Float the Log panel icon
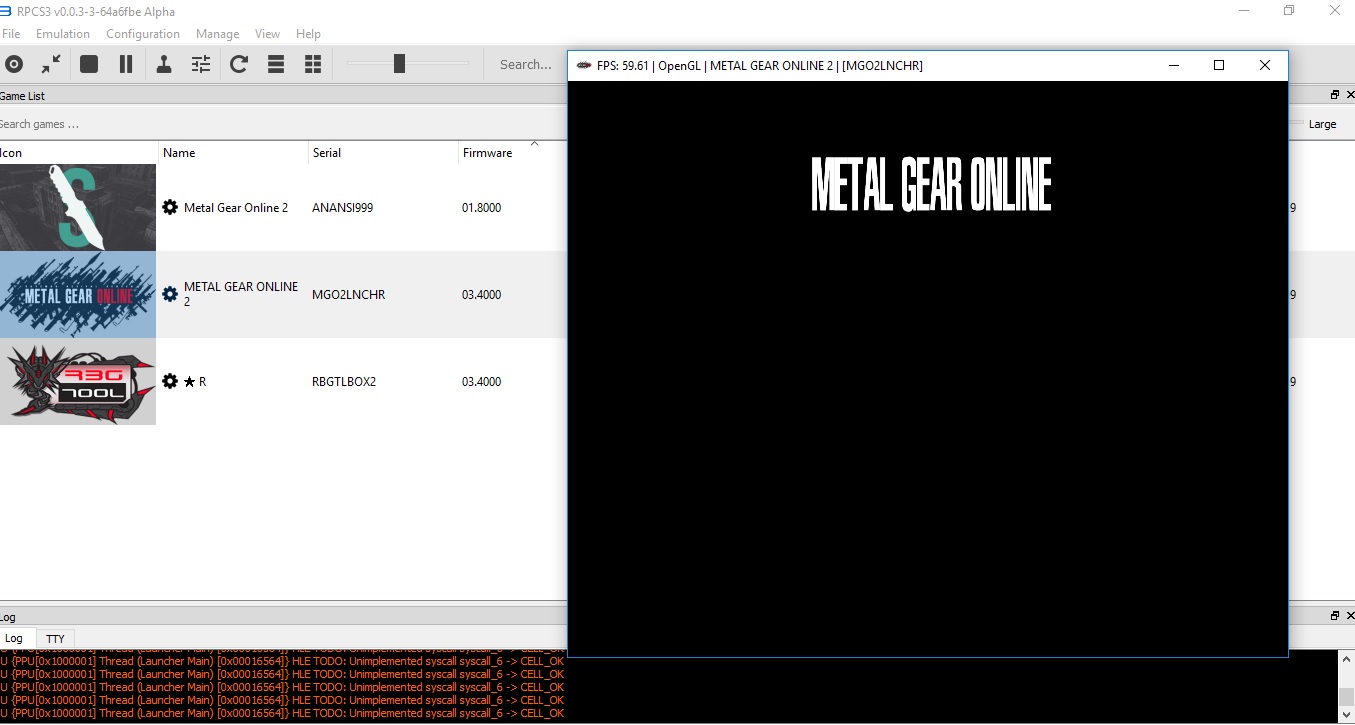 point(1335,616)
